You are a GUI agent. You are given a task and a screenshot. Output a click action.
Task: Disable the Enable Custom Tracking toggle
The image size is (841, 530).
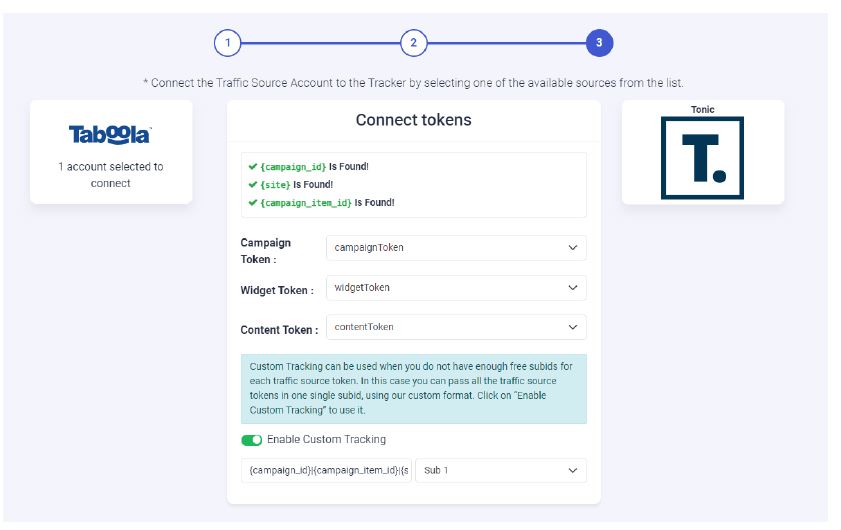251,440
